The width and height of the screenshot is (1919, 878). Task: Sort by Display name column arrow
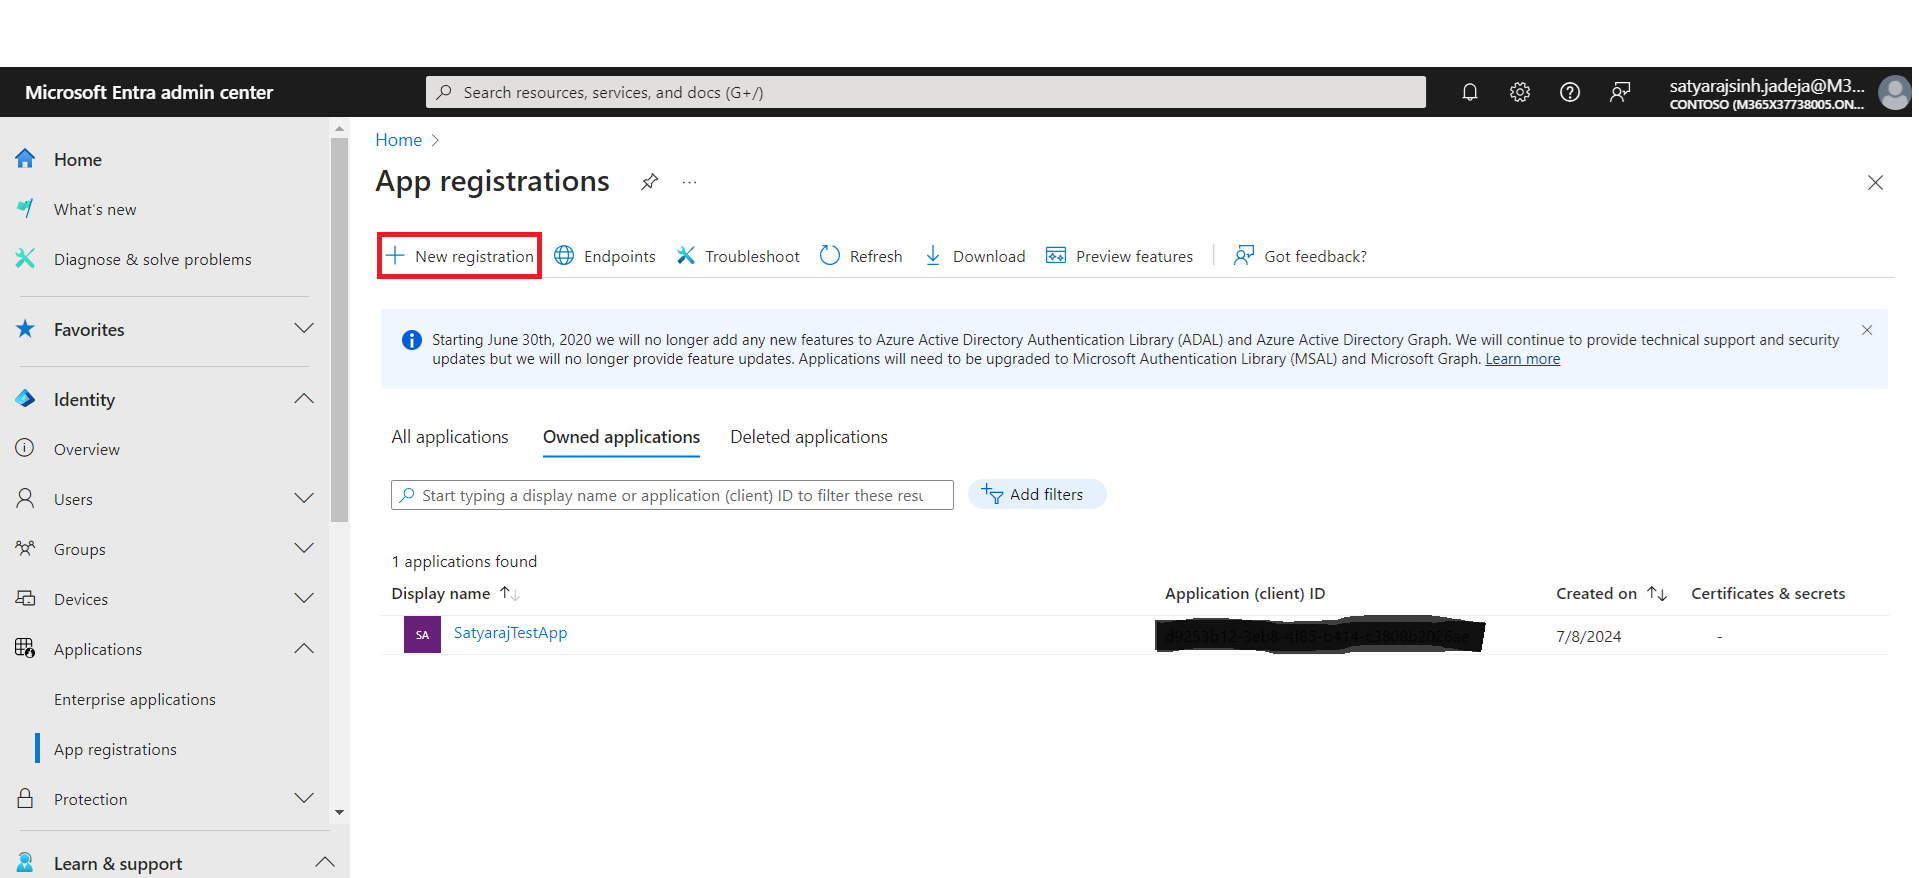510,593
